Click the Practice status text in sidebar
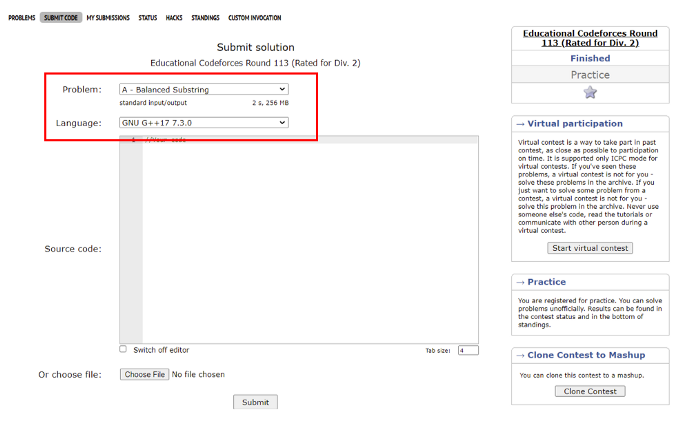The height and width of the screenshot is (427, 700). [x=590, y=75]
